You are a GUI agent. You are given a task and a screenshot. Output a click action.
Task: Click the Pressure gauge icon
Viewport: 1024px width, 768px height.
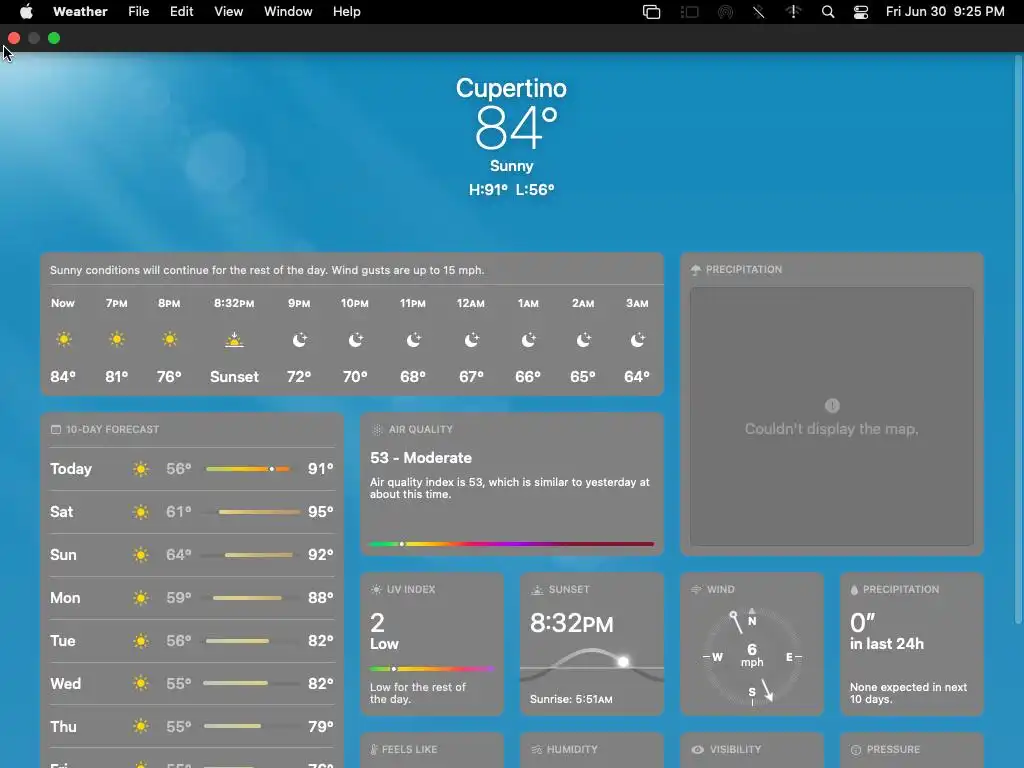856,750
